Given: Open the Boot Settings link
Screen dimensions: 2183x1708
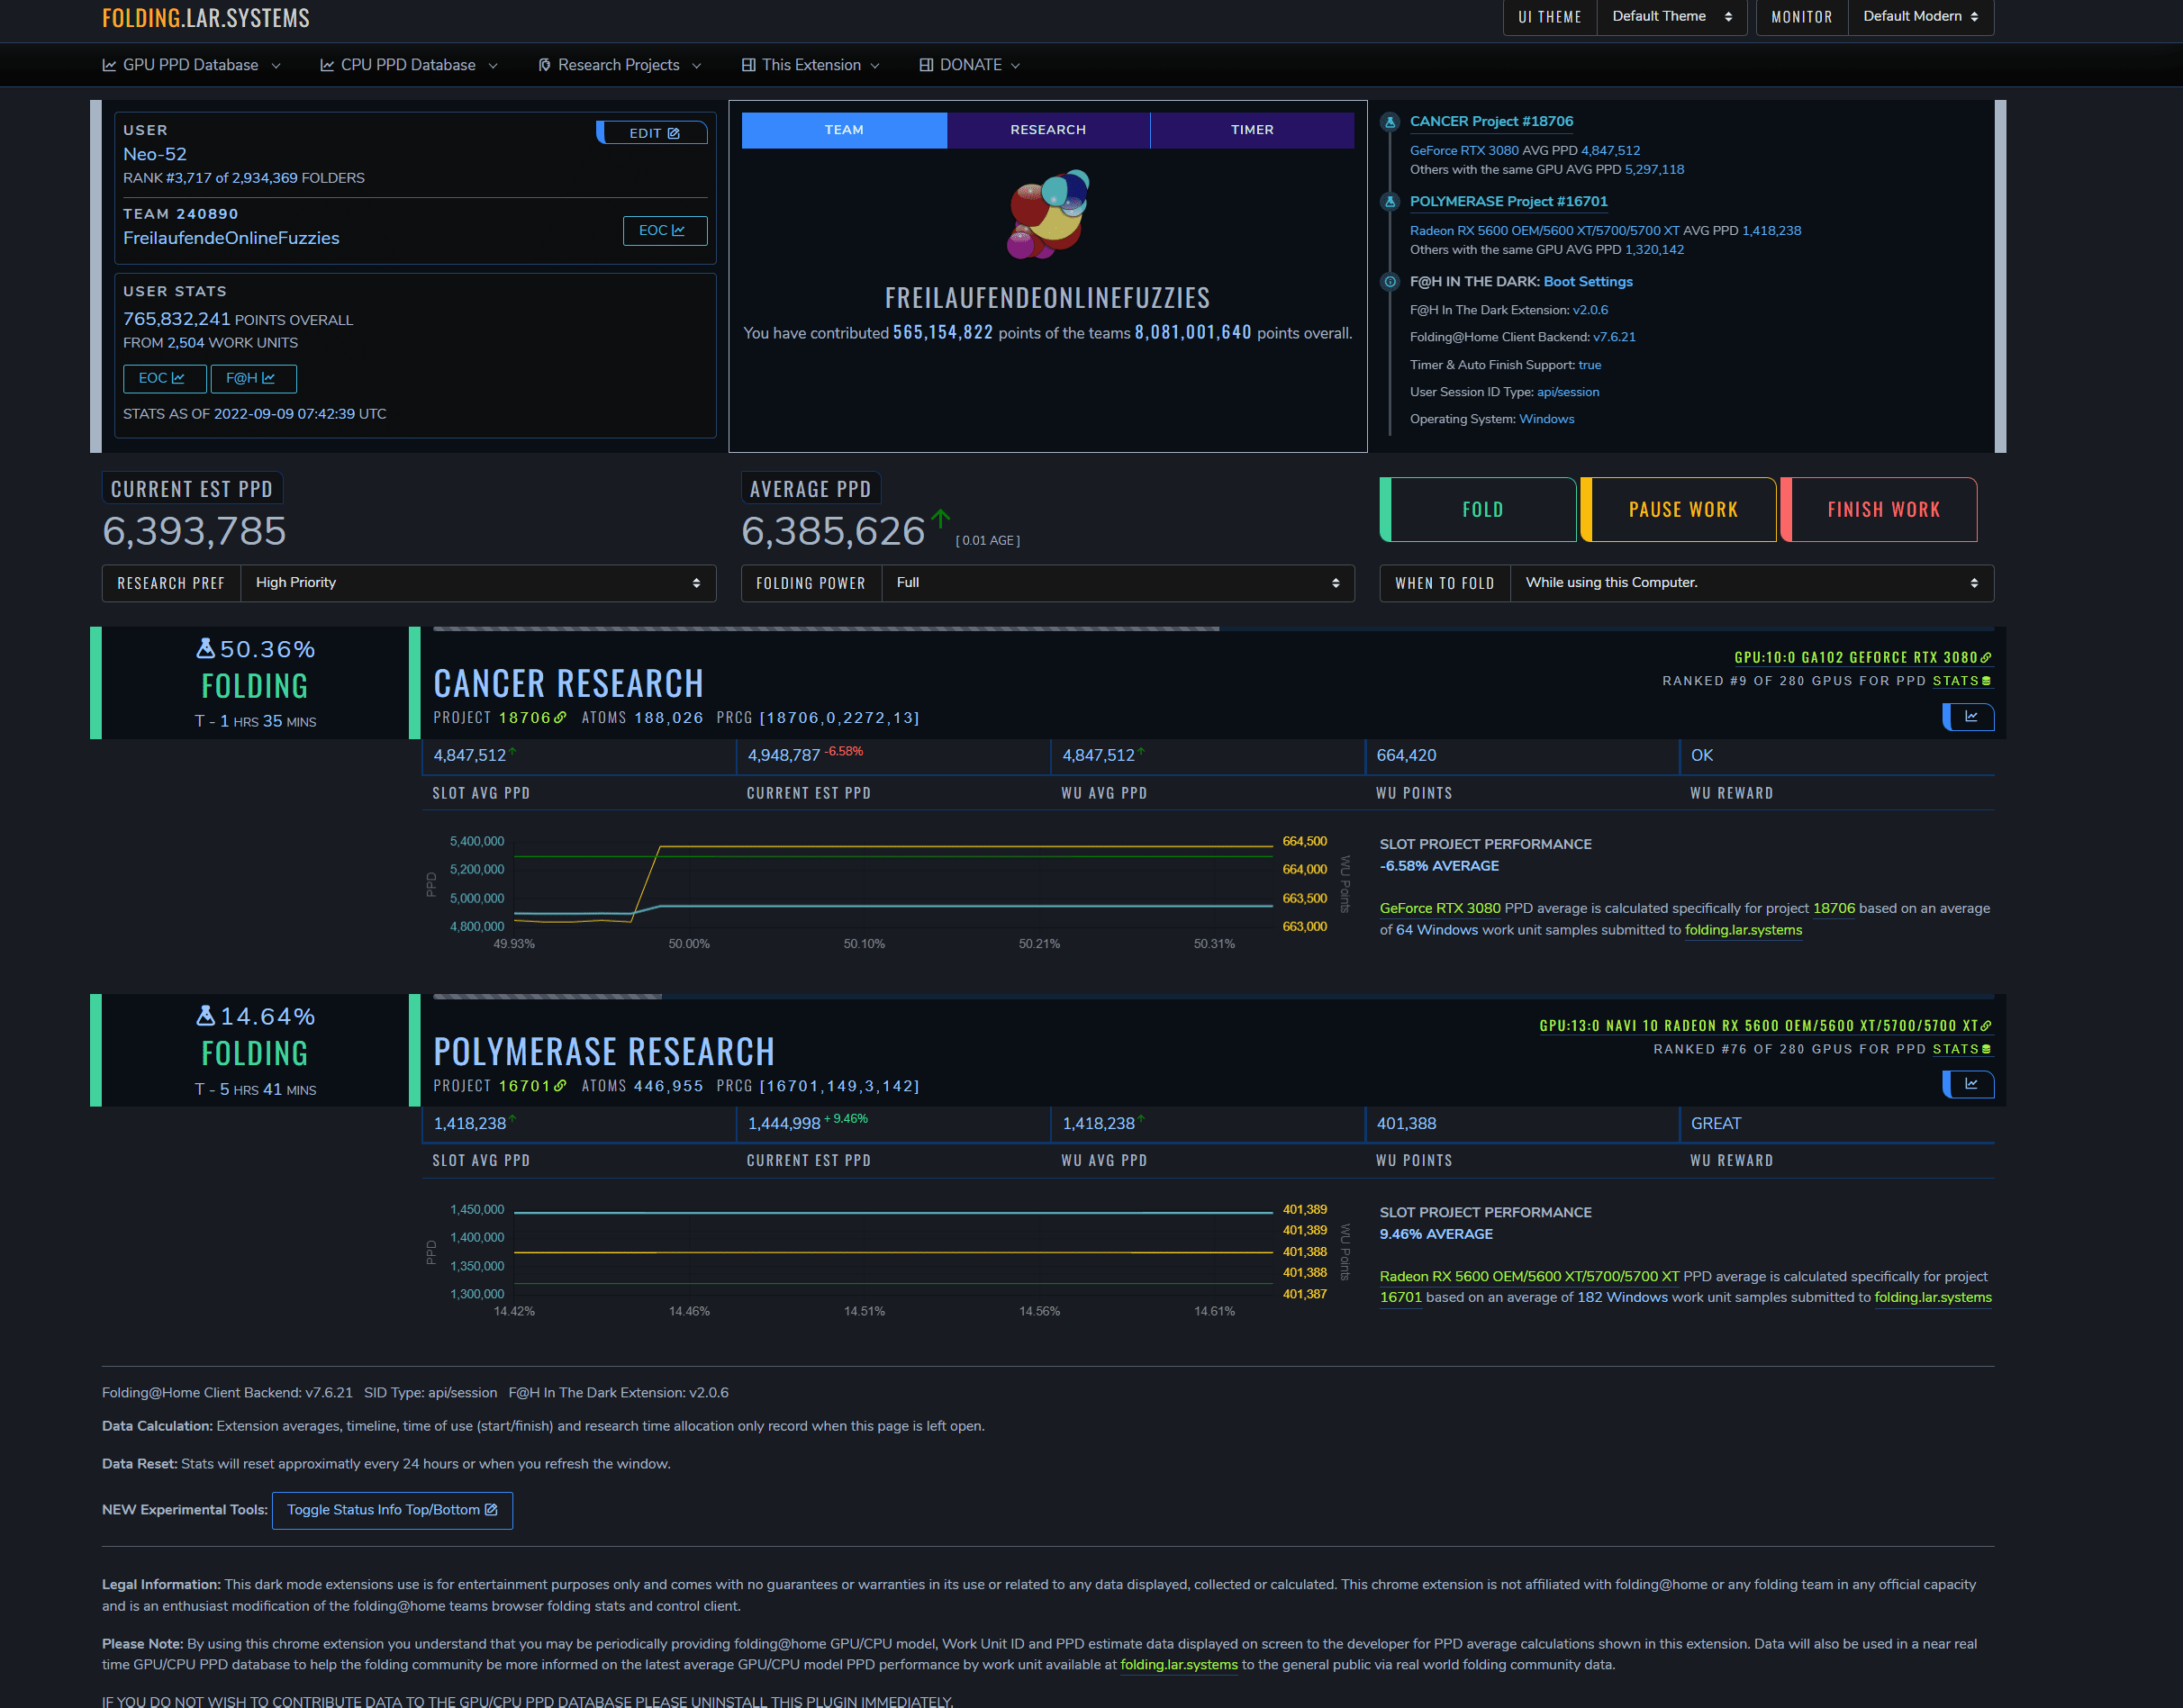Looking at the screenshot, I should click(1588, 281).
